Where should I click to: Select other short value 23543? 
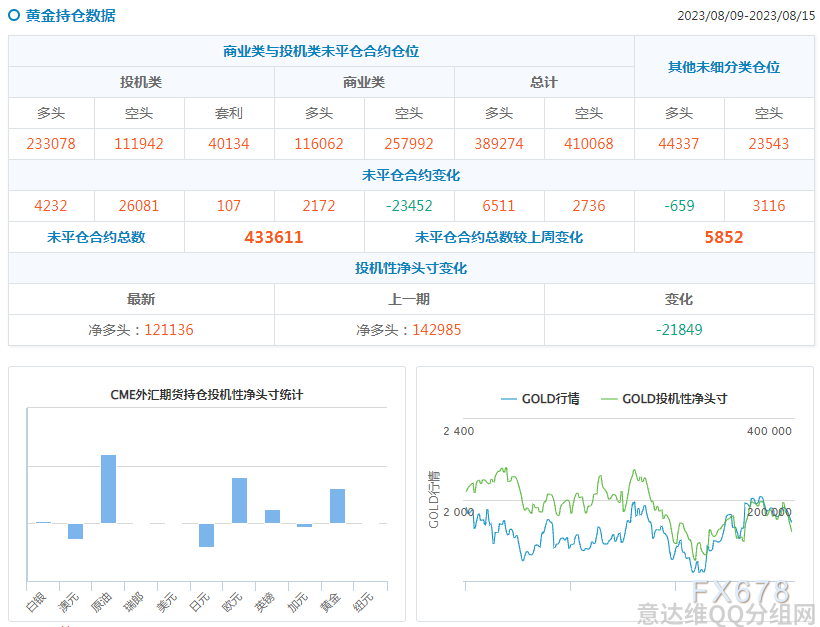pos(768,144)
